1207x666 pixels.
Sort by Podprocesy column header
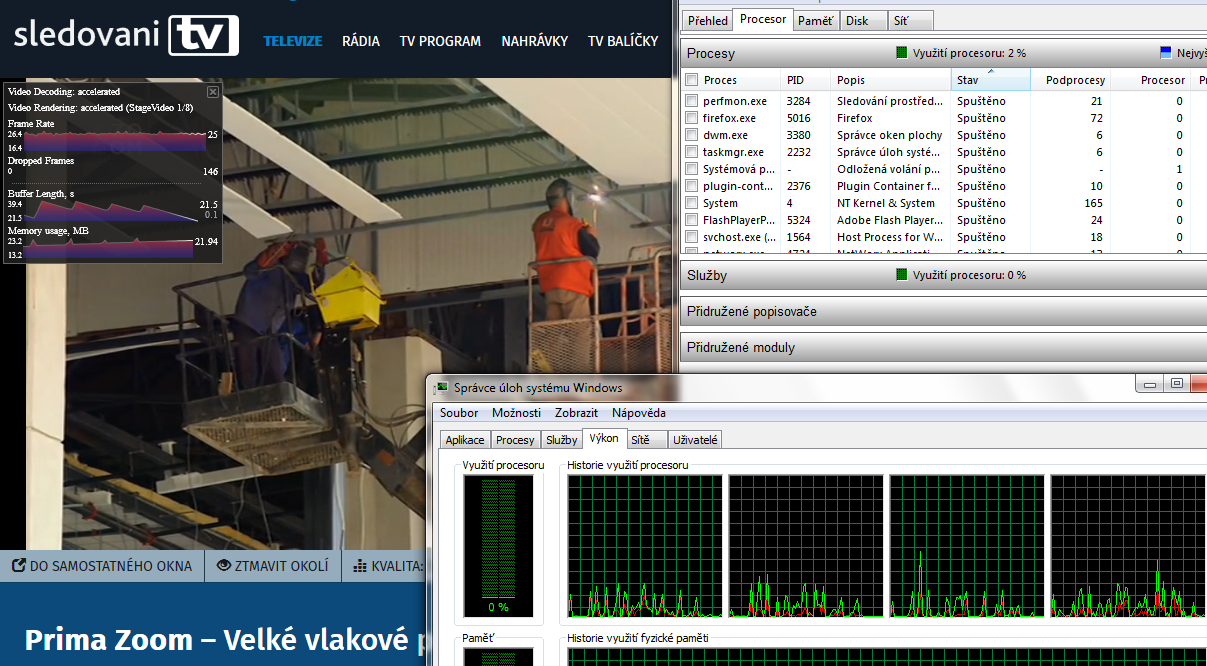pos(1070,80)
